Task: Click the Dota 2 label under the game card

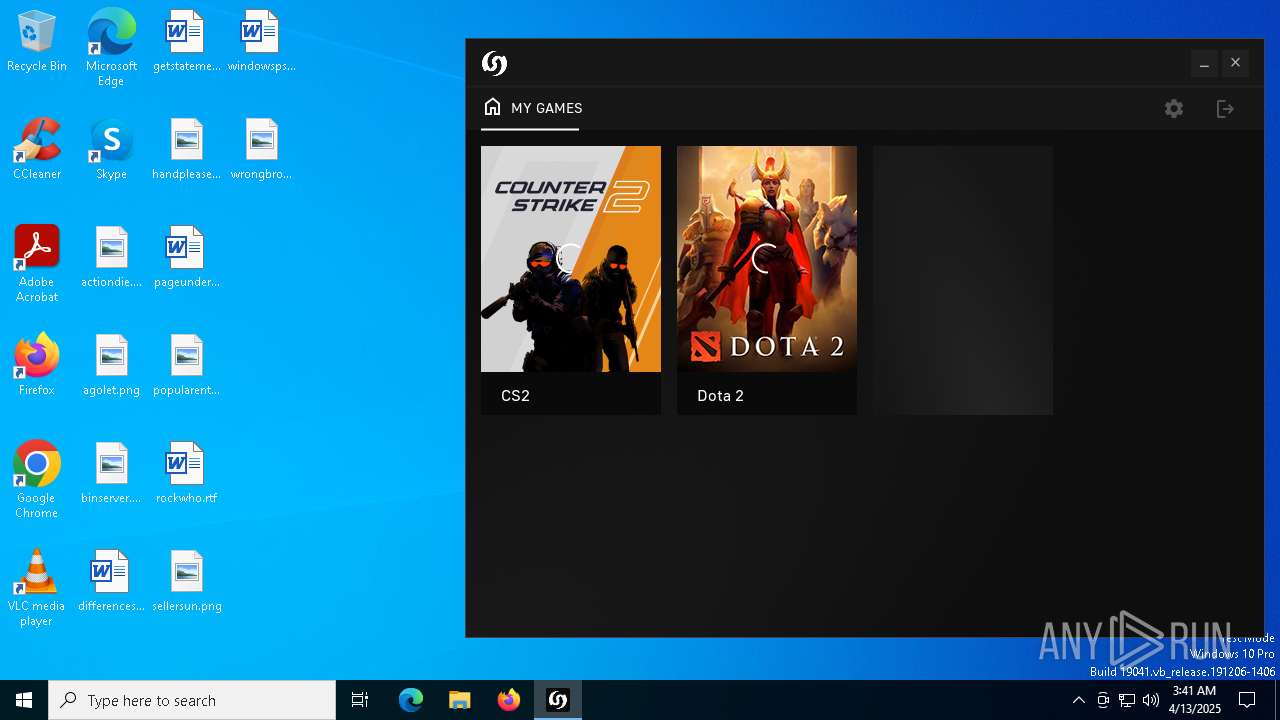Action: [x=720, y=395]
